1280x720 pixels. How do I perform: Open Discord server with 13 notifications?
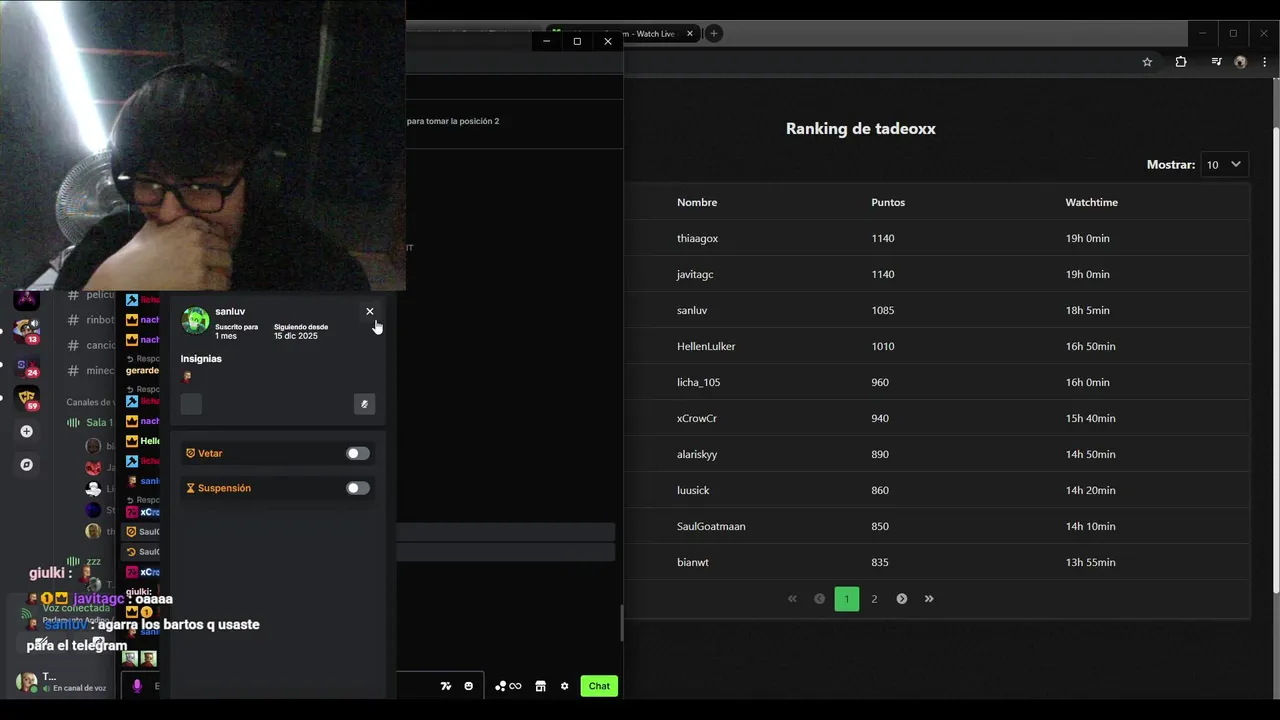click(x=27, y=332)
